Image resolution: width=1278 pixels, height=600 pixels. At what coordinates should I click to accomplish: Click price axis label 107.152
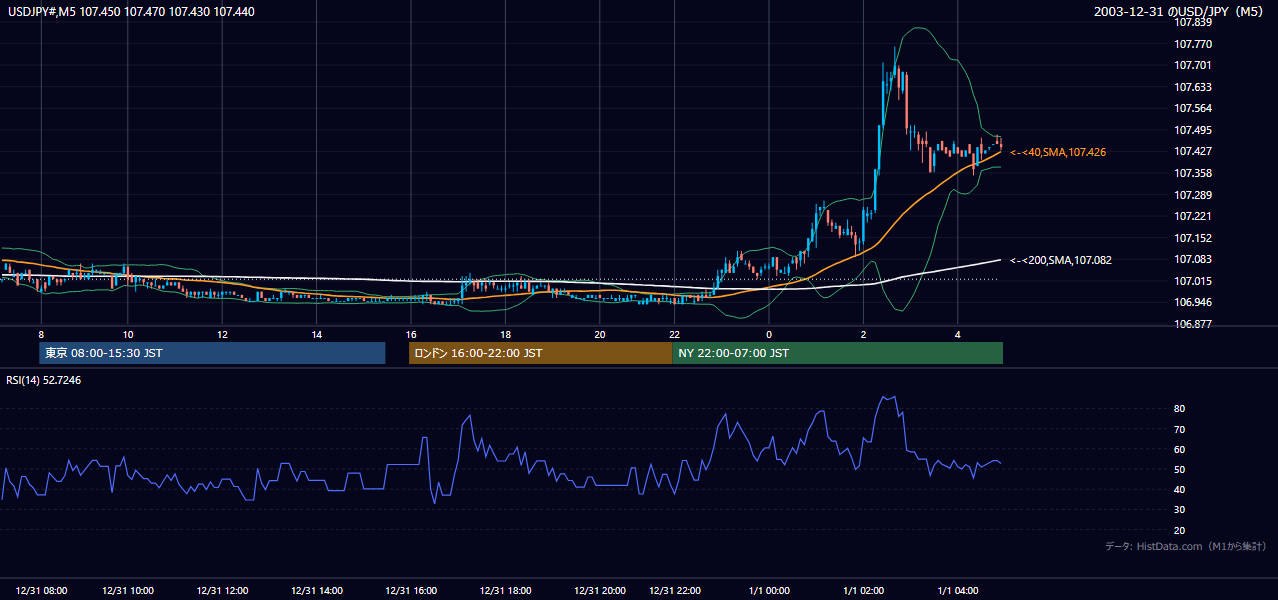1192,238
